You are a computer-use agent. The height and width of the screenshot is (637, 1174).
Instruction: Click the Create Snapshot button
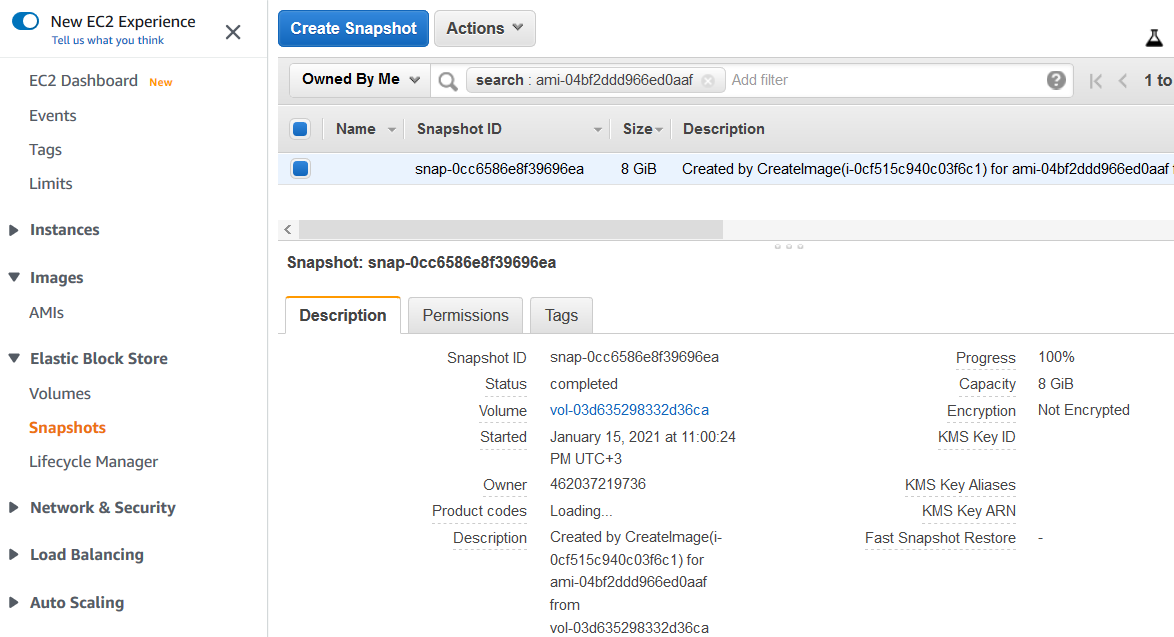[x=353, y=28]
